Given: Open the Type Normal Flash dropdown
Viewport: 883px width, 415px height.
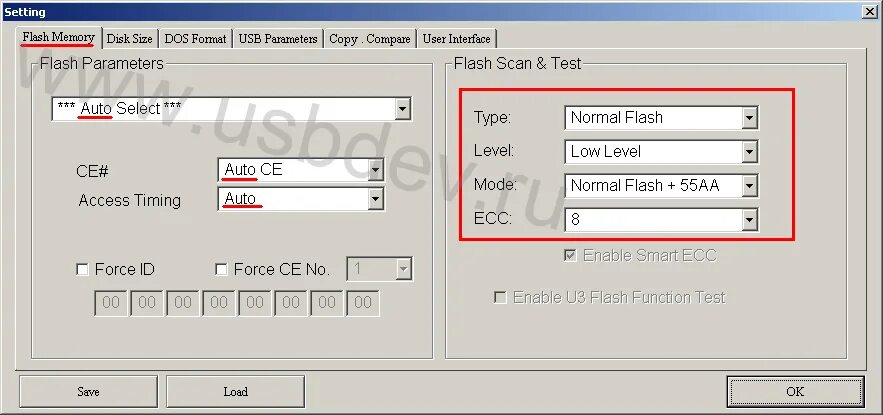Looking at the screenshot, I should [661, 118].
